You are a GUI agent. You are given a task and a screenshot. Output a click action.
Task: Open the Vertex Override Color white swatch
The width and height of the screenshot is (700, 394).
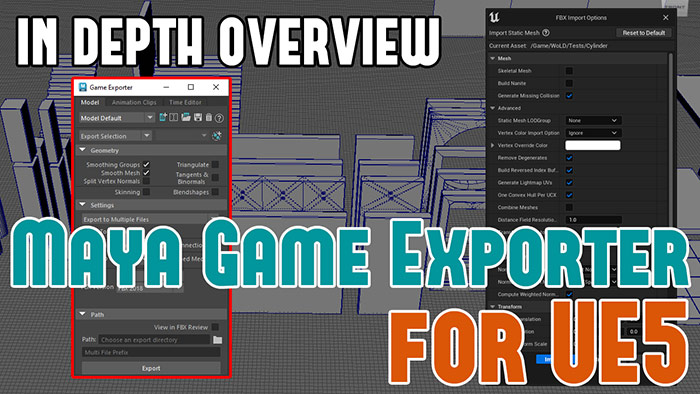[593, 145]
